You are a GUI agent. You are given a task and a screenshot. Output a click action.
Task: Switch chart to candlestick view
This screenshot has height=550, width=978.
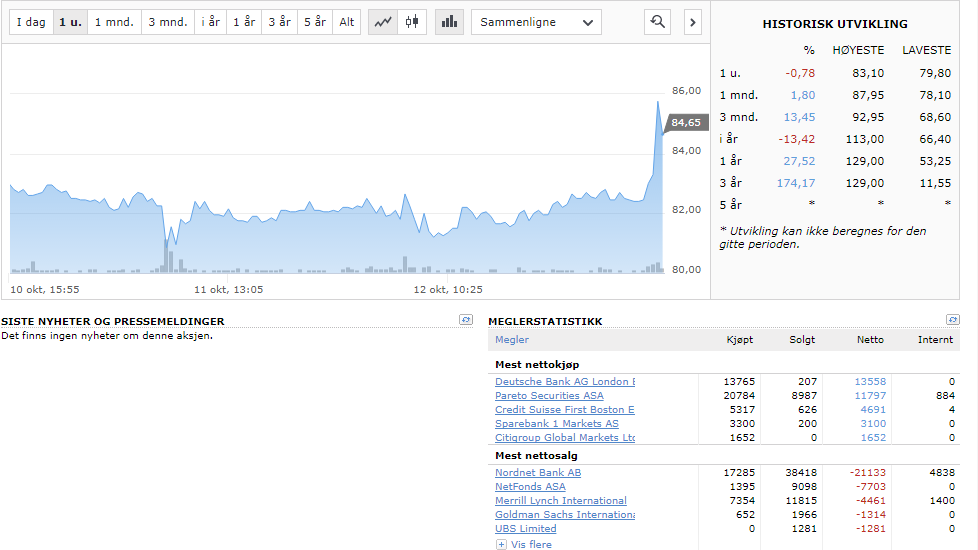click(x=412, y=22)
